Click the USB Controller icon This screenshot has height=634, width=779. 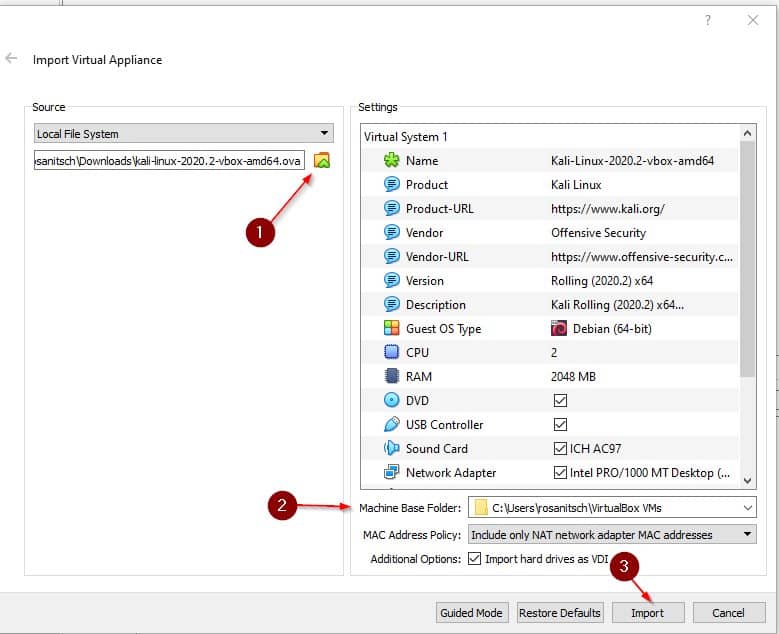(392, 425)
